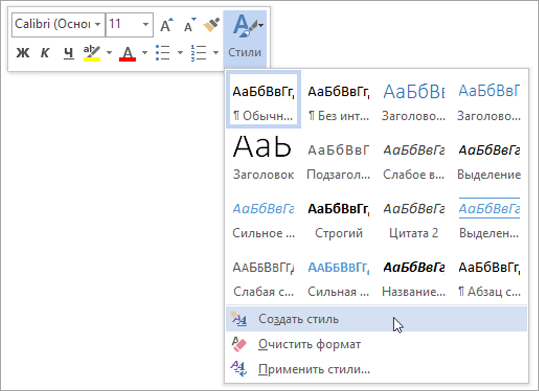This screenshot has height=391, width=539.
Task: Select the Обычн... style
Action: pos(263,99)
